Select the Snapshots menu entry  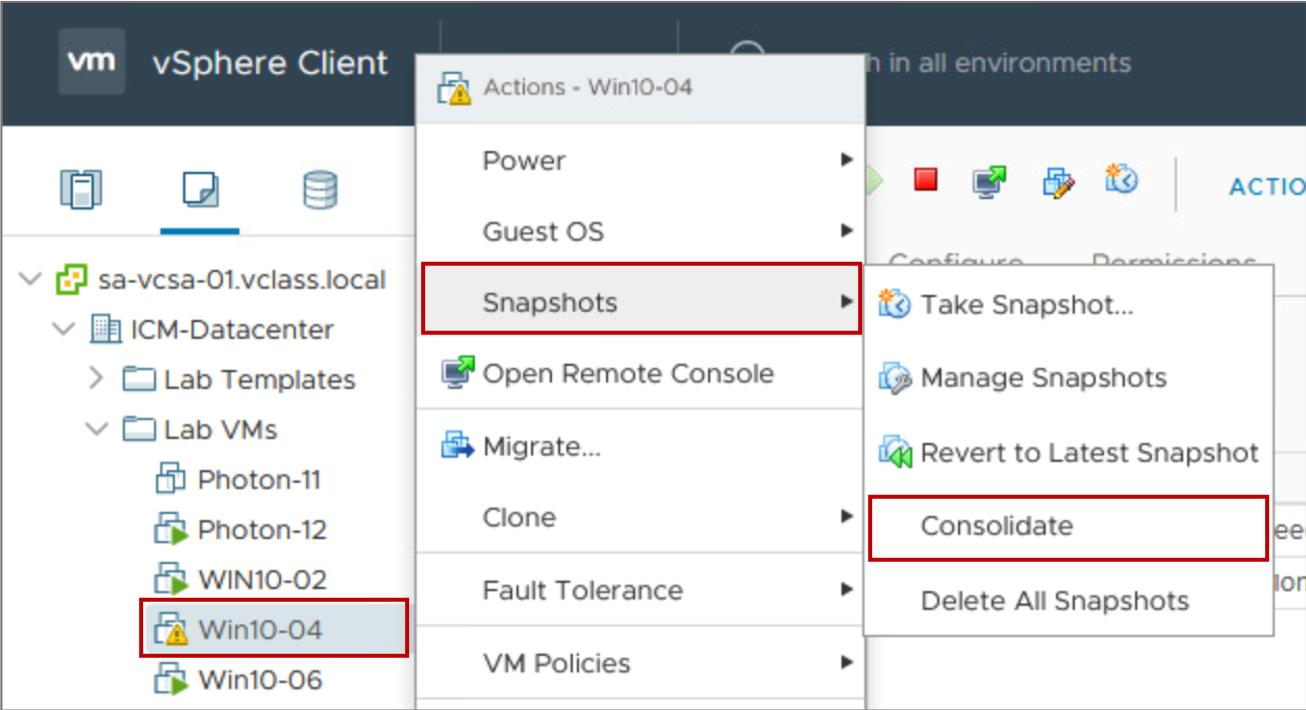[x=640, y=301]
